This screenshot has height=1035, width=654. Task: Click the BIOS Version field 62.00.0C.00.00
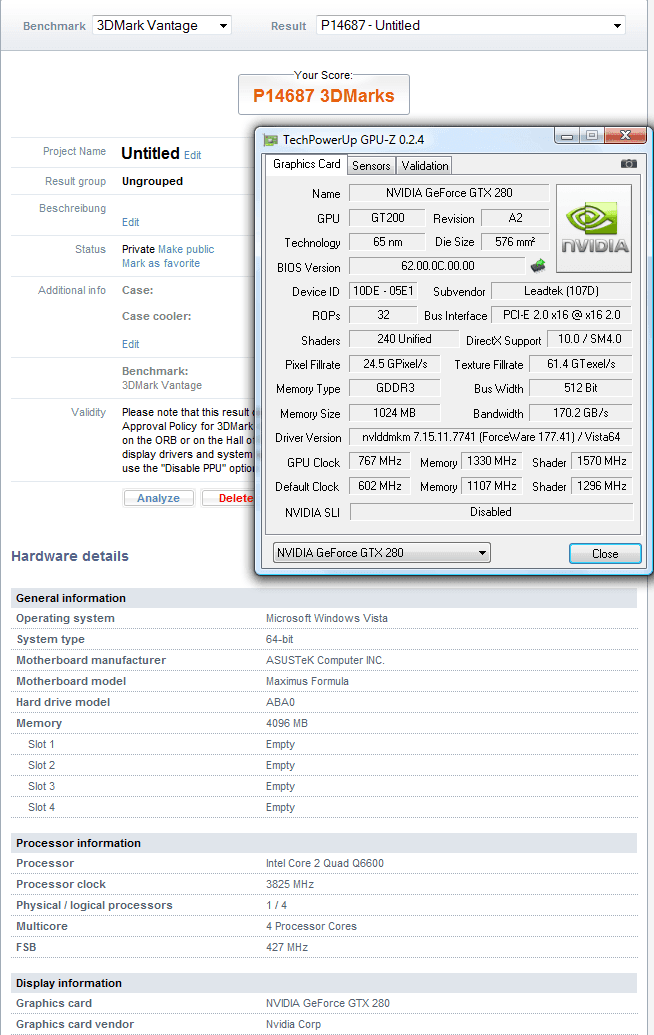(x=437, y=266)
